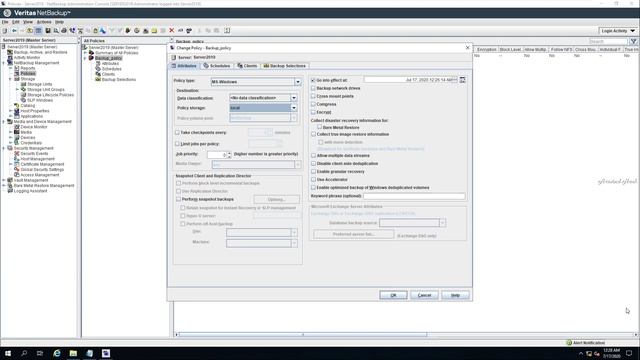Viewport: 640px width, 360px height.
Task: Click the red X delete icon in toolbar
Action: point(172,31)
